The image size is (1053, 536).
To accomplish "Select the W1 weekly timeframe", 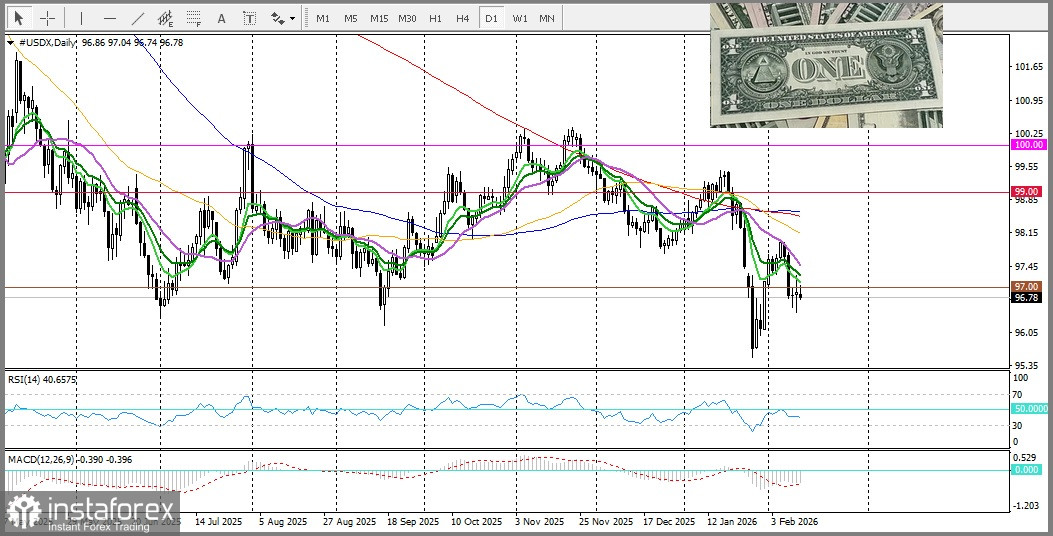I will (x=519, y=18).
